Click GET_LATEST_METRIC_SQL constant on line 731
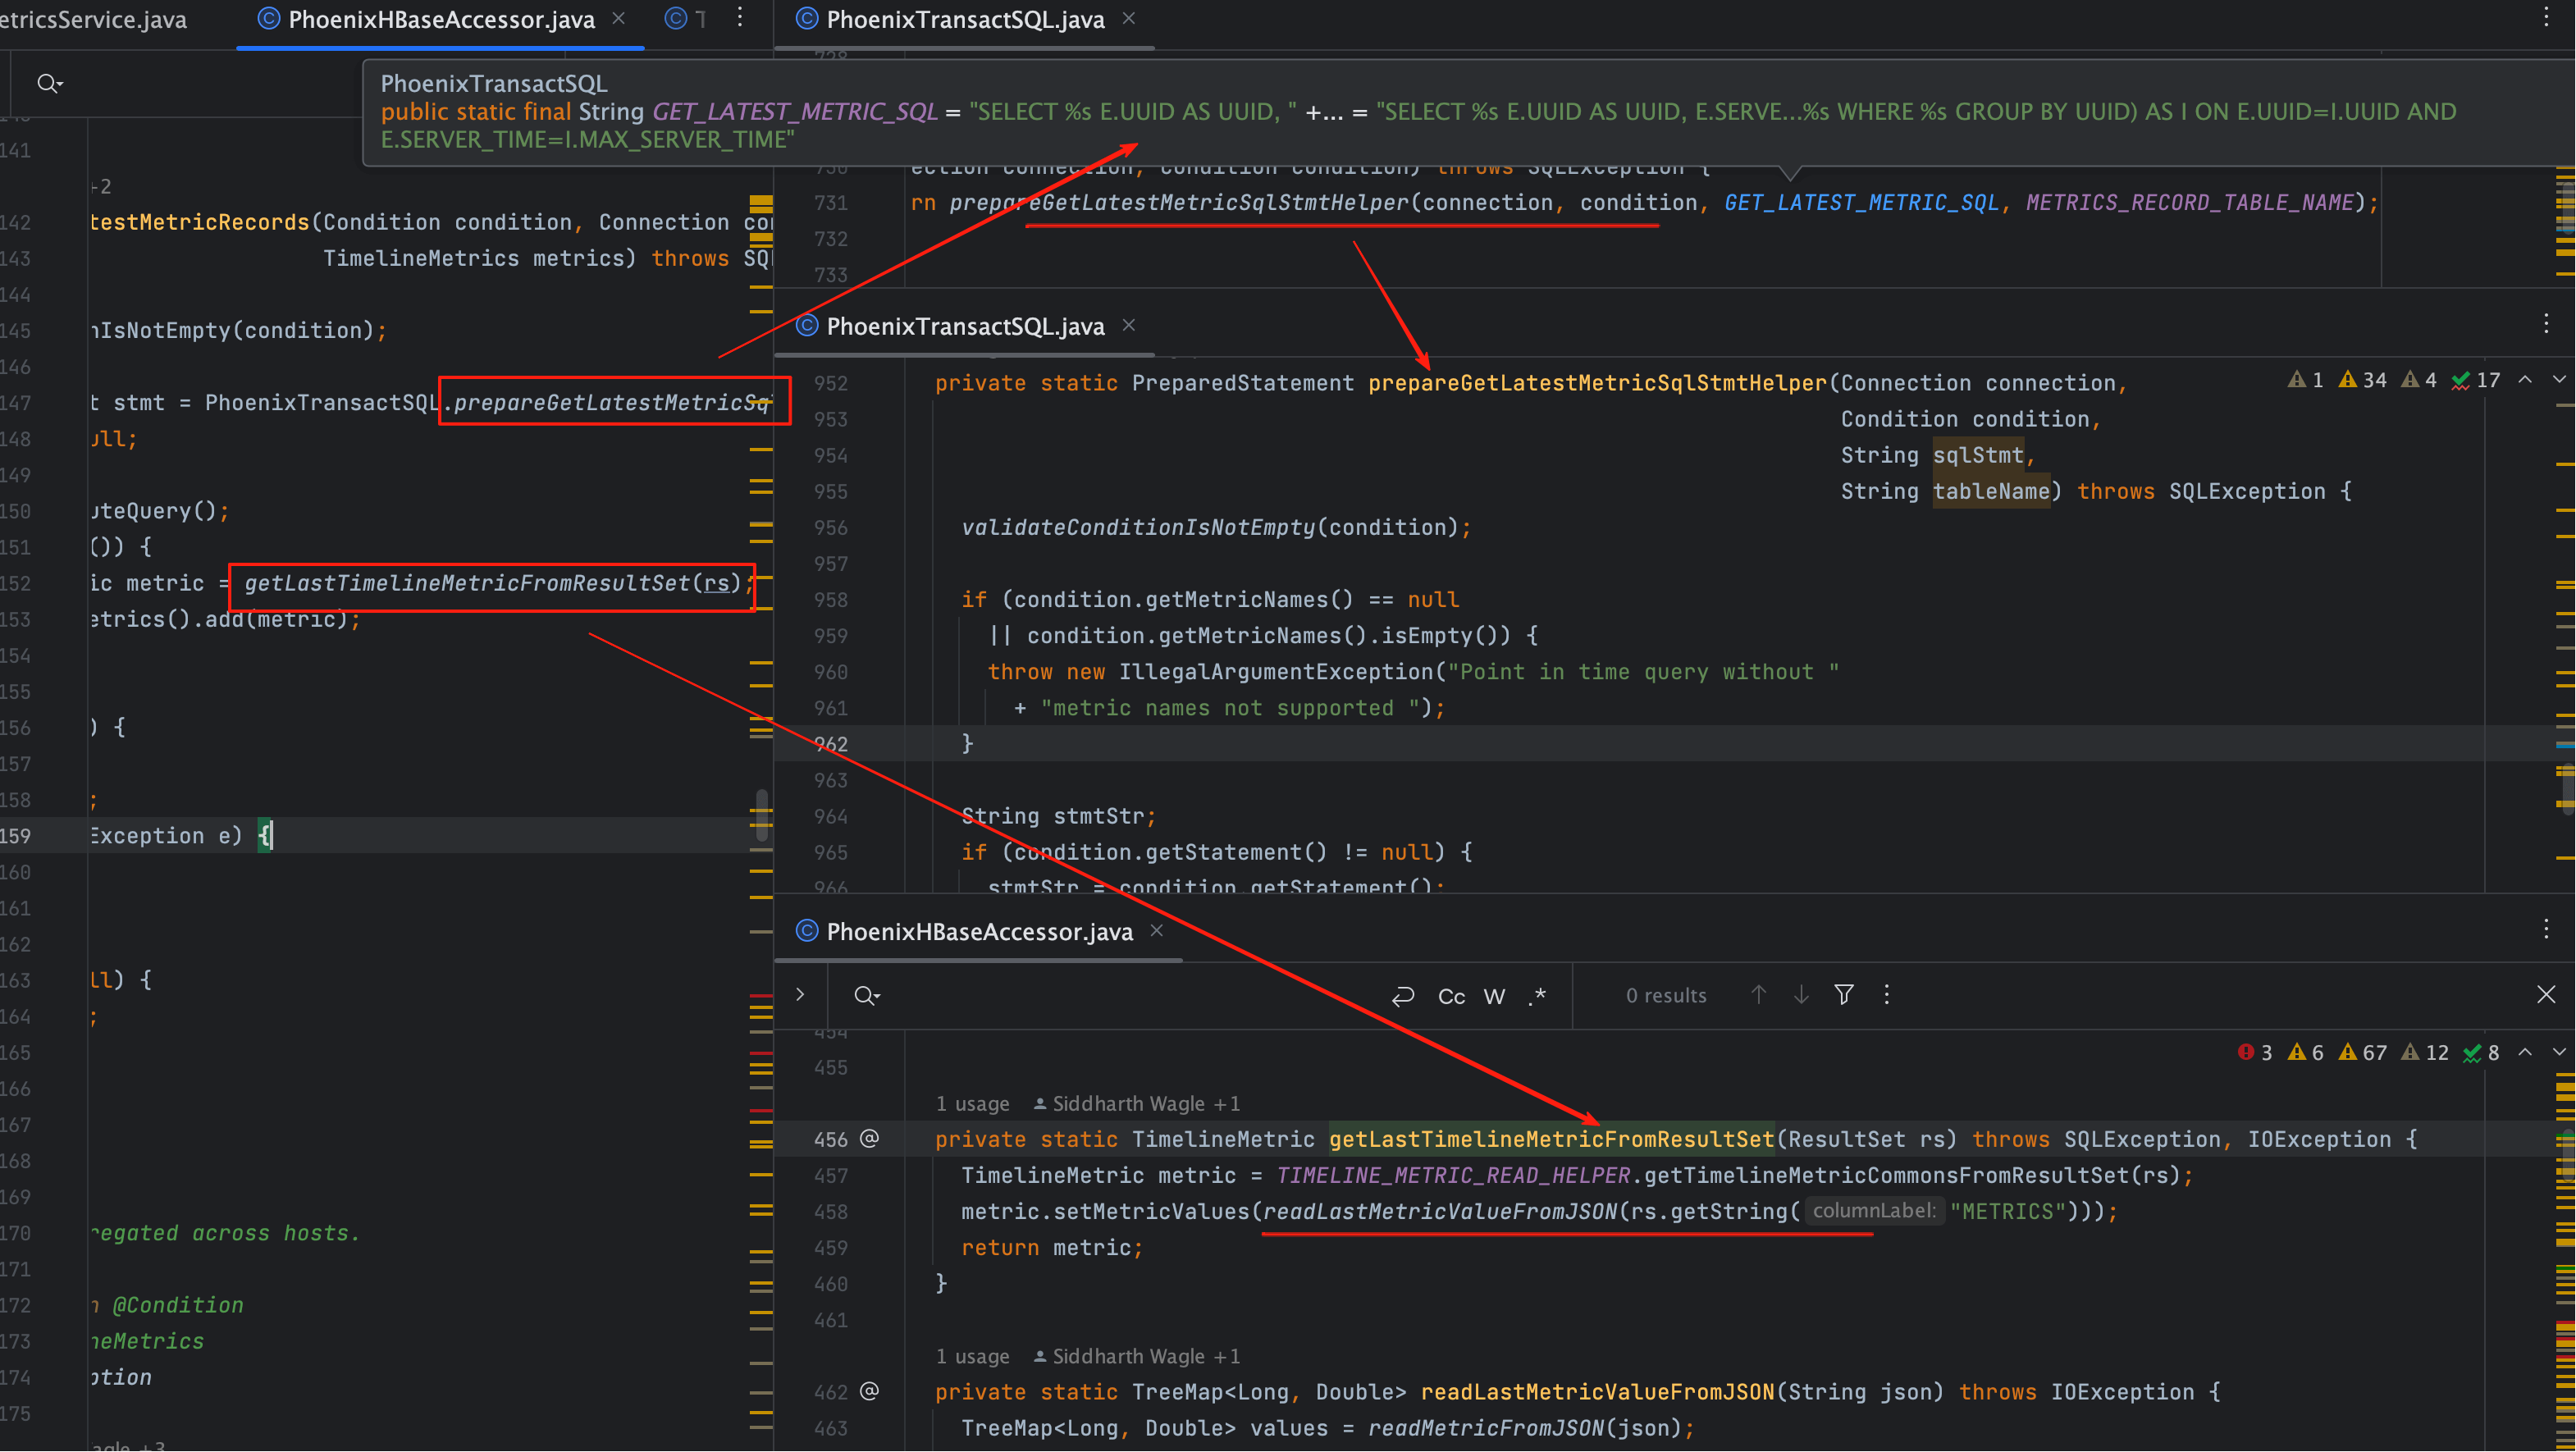 click(x=1861, y=203)
